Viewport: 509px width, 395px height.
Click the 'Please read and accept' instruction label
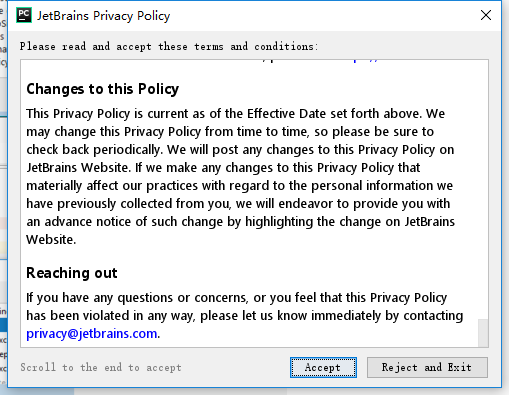pos(169,46)
